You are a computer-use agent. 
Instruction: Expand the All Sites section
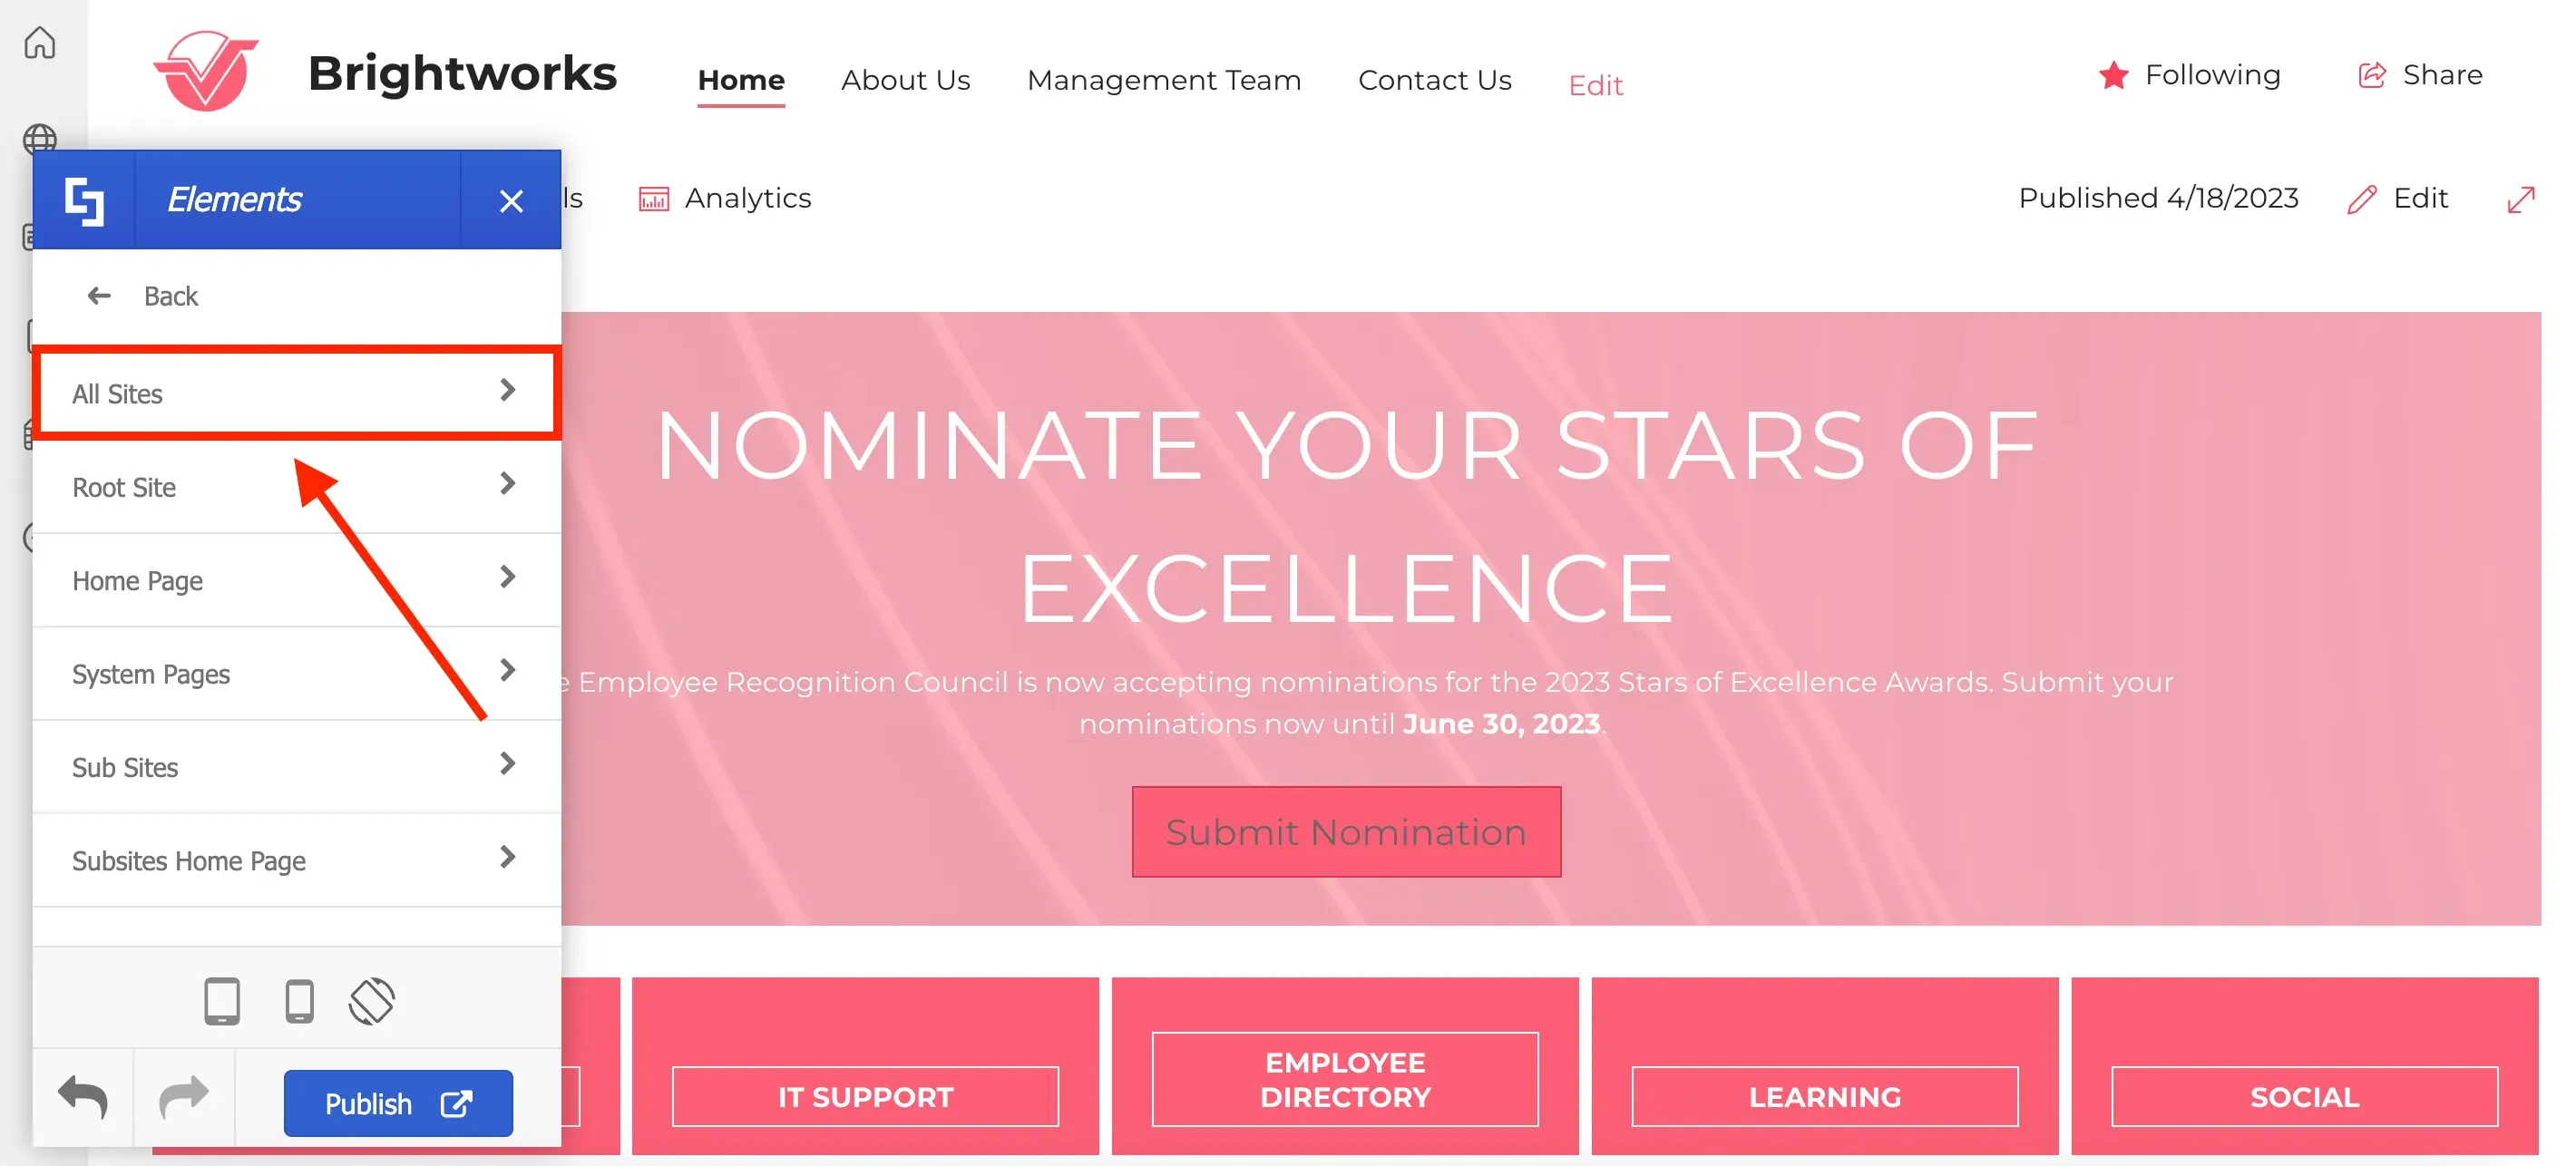click(297, 393)
